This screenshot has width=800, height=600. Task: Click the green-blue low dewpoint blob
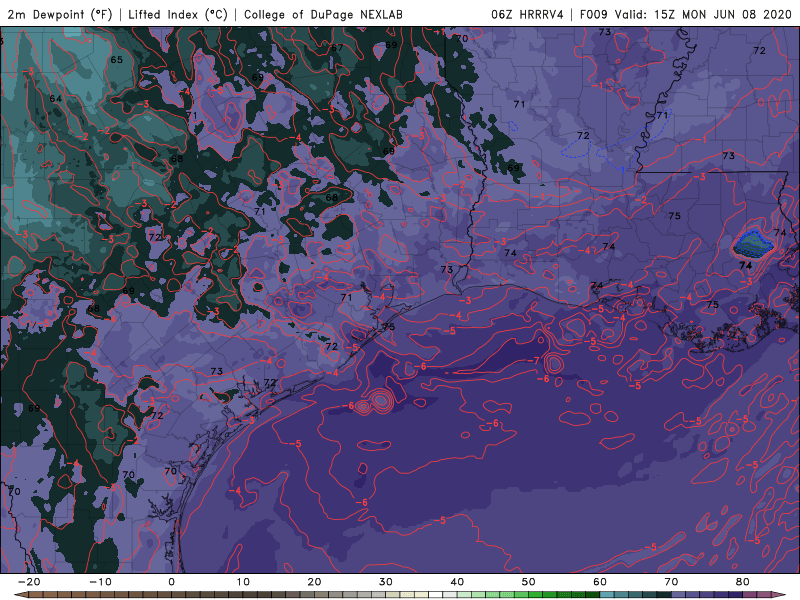753,244
